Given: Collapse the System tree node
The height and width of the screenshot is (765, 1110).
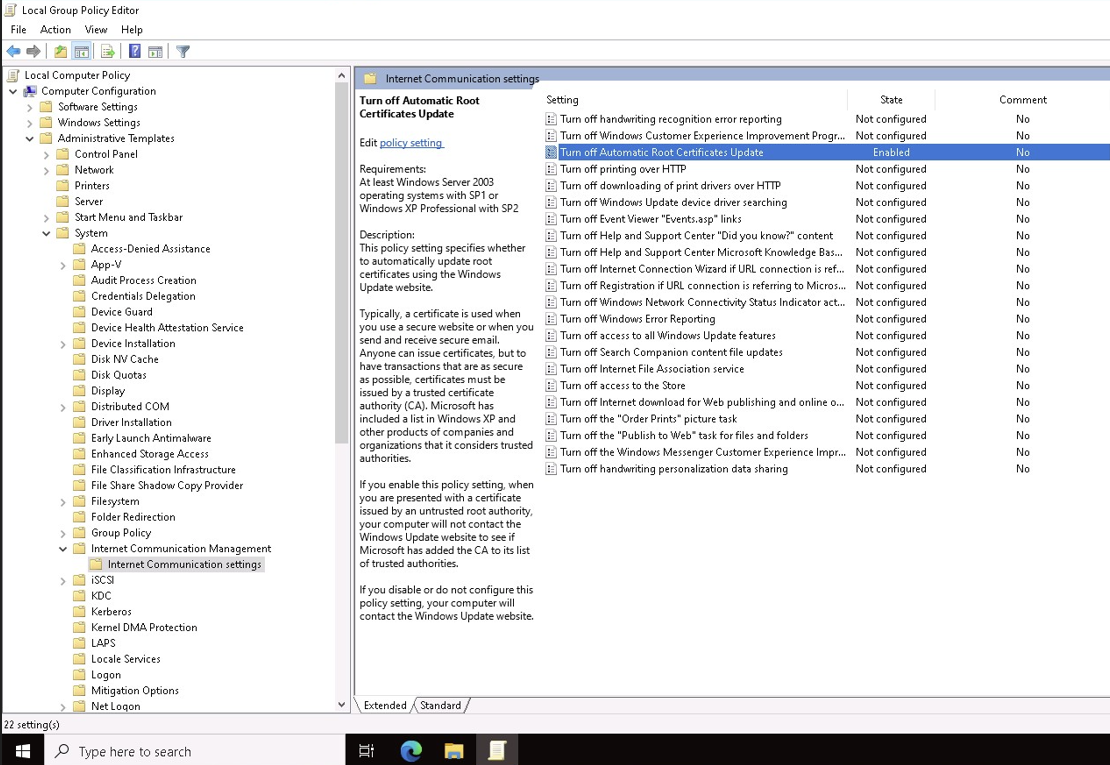Looking at the screenshot, I should [46, 233].
